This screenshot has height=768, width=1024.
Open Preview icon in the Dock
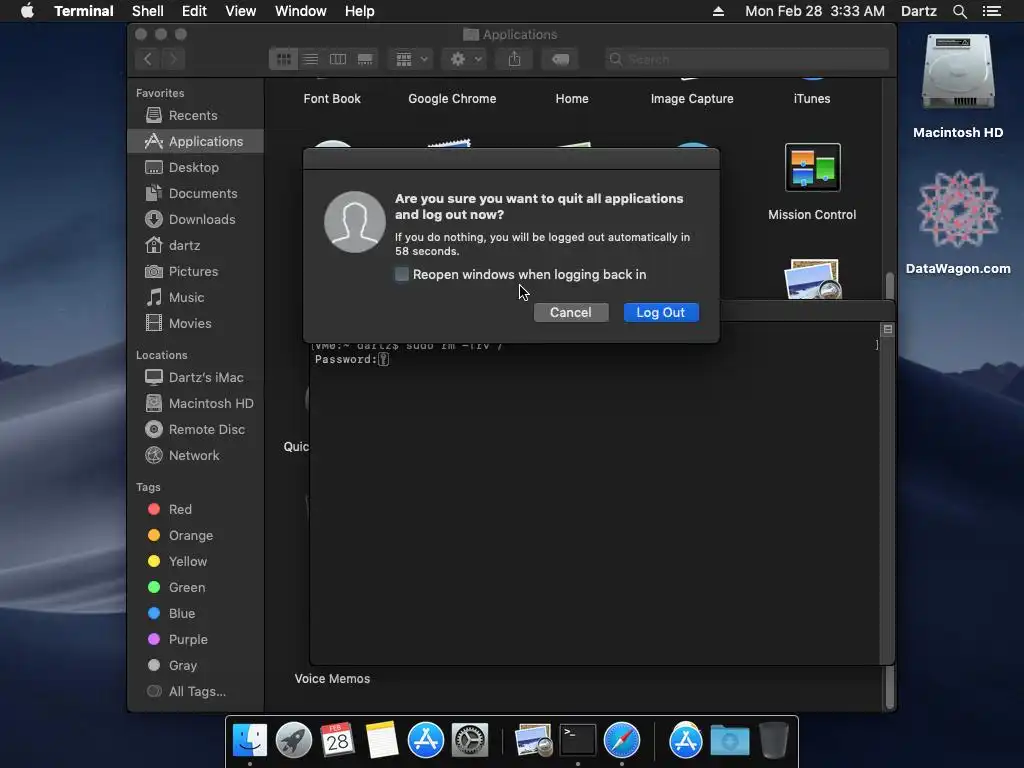click(x=533, y=741)
